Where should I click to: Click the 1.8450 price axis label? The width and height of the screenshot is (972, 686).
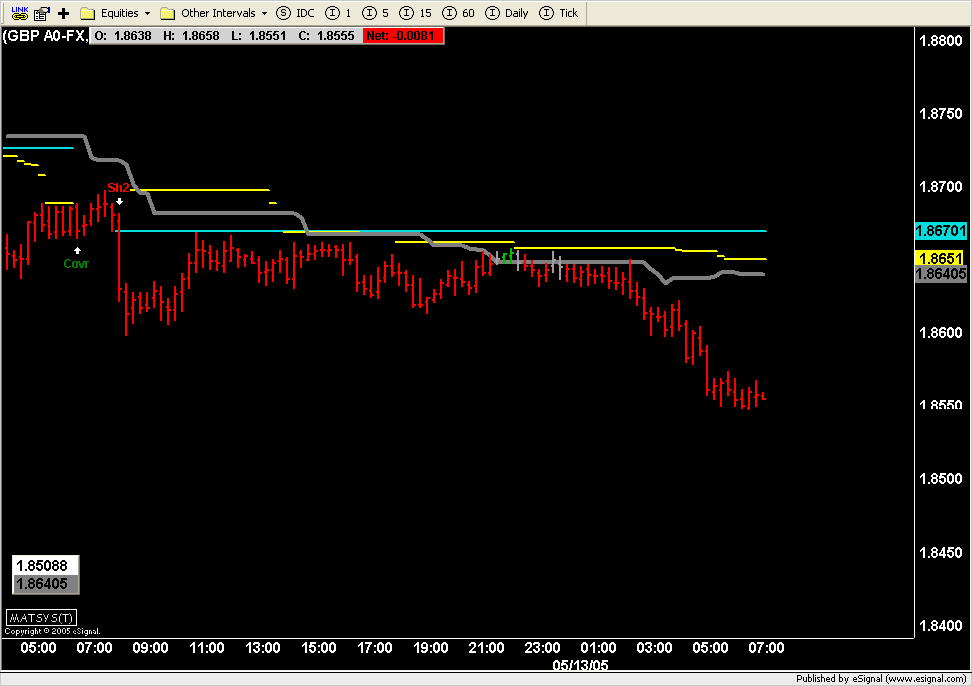(940, 553)
